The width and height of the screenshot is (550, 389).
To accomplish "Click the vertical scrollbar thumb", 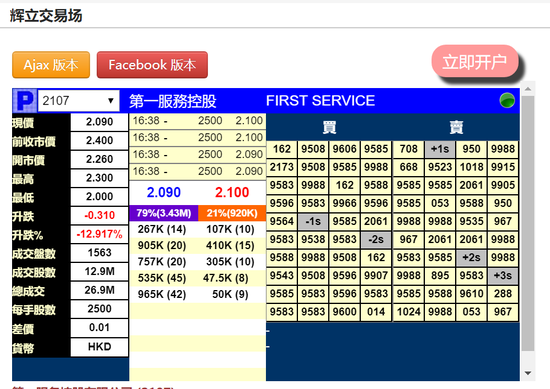I will (528, 223).
